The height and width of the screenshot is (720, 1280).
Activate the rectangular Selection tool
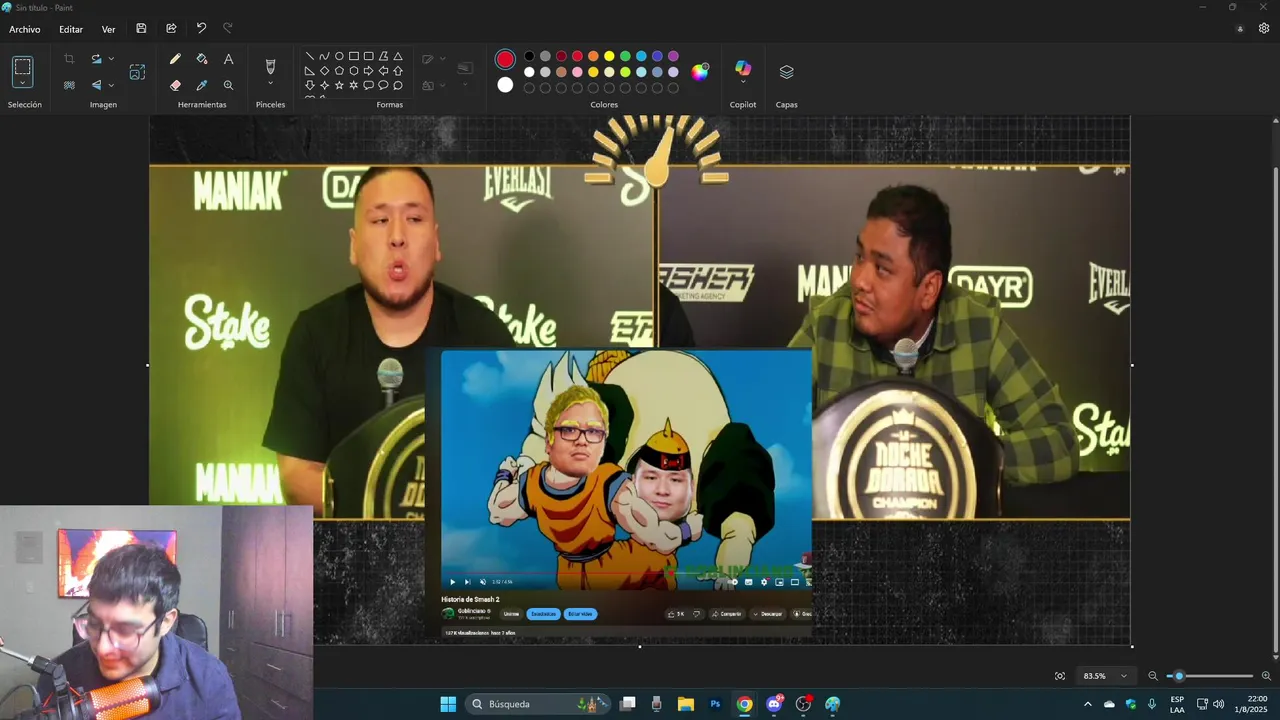tap(22, 67)
